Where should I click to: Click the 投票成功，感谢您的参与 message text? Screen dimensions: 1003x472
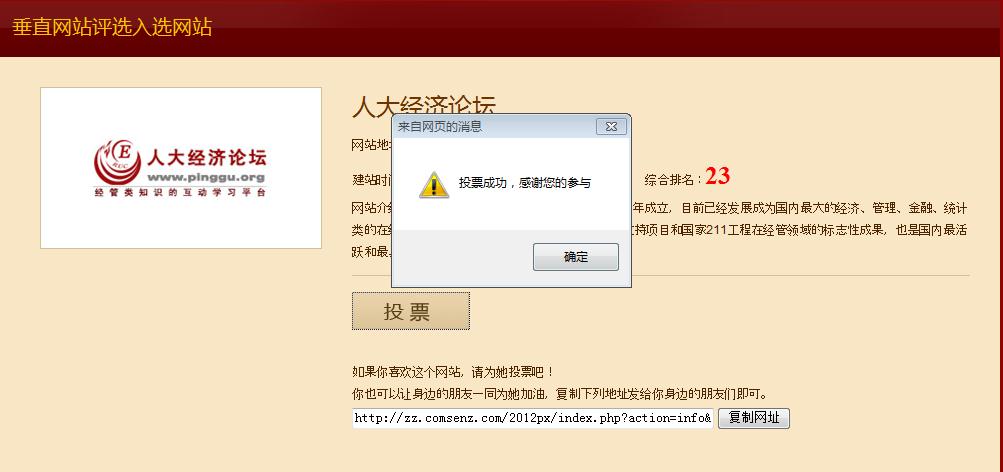coord(525,183)
